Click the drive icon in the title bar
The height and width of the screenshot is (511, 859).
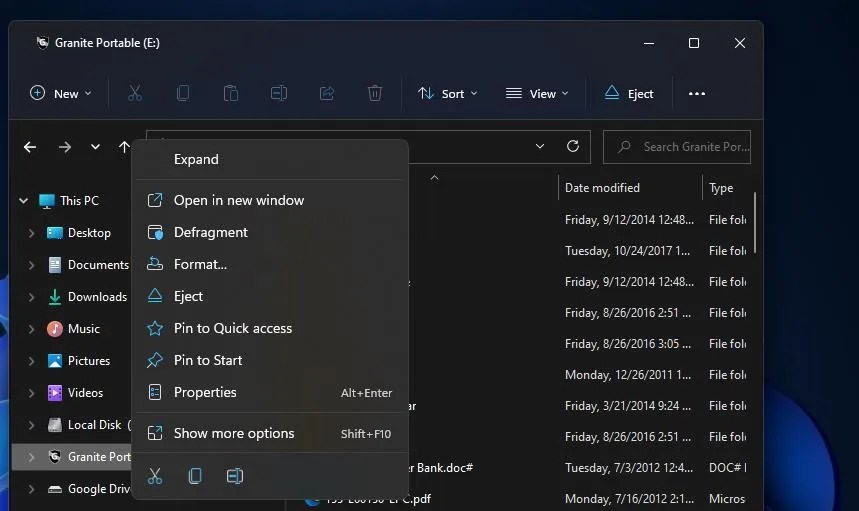pos(42,43)
